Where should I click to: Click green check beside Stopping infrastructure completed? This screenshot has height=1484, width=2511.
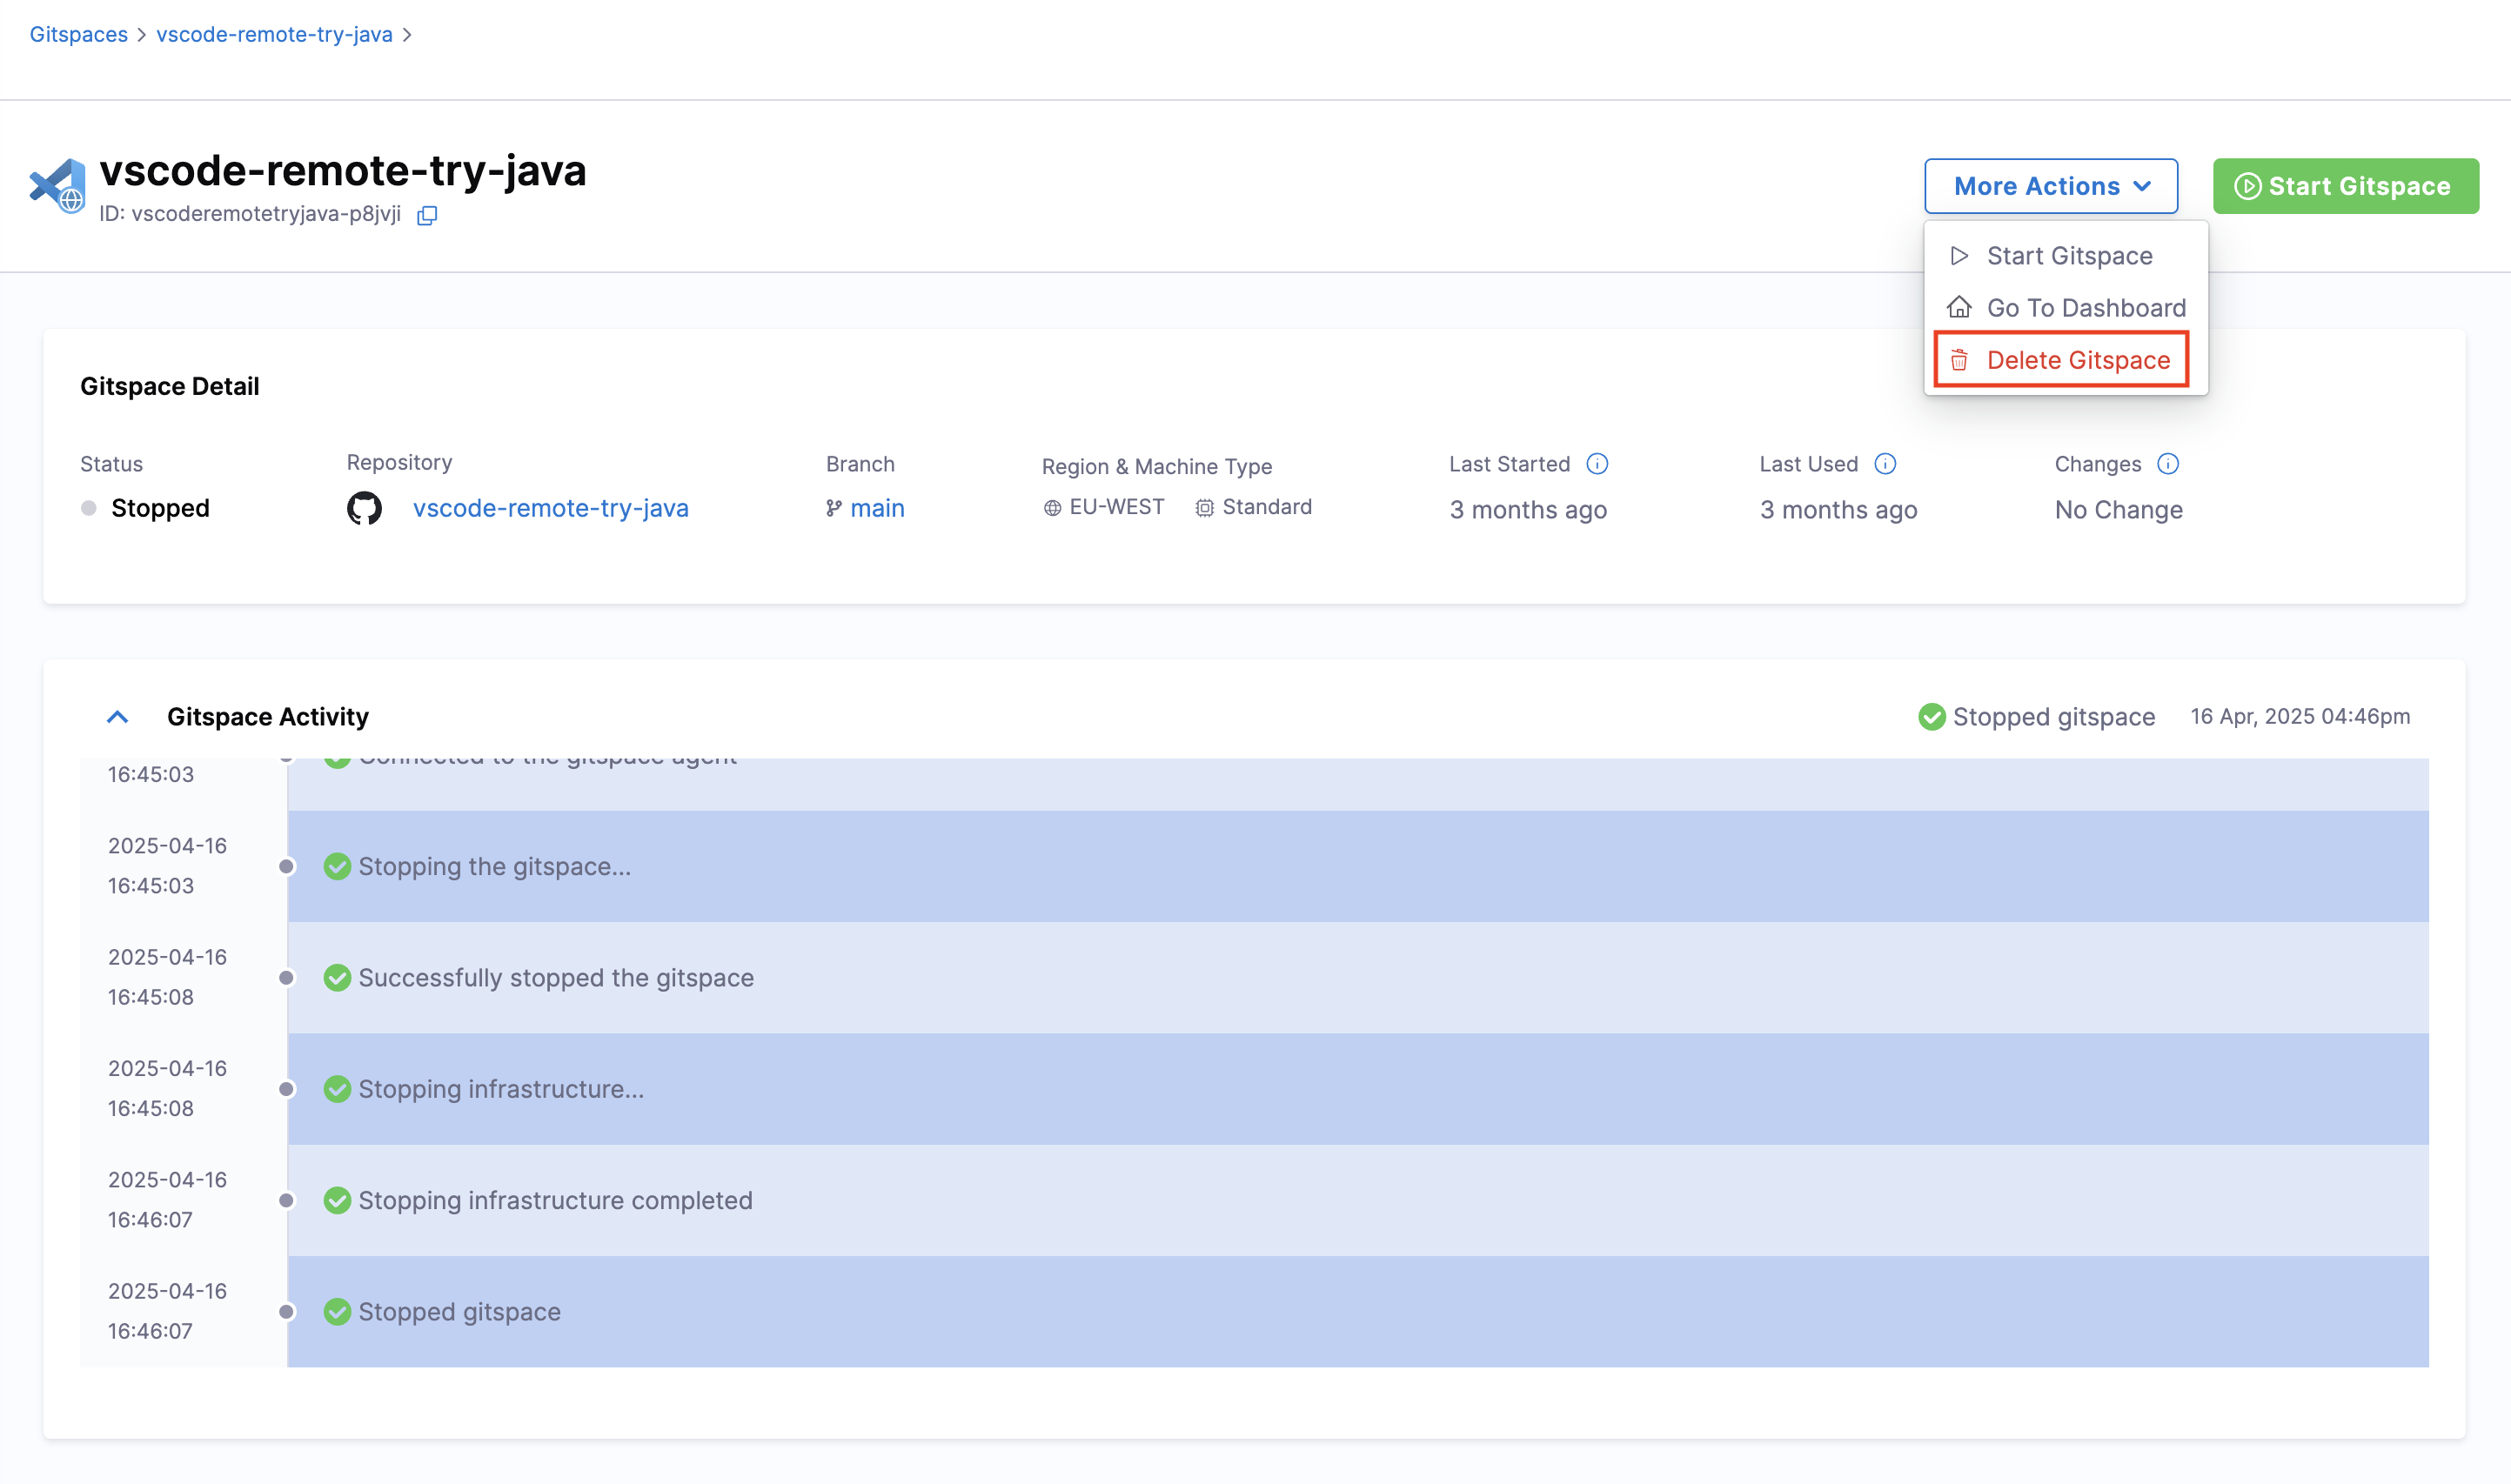coord(337,1200)
